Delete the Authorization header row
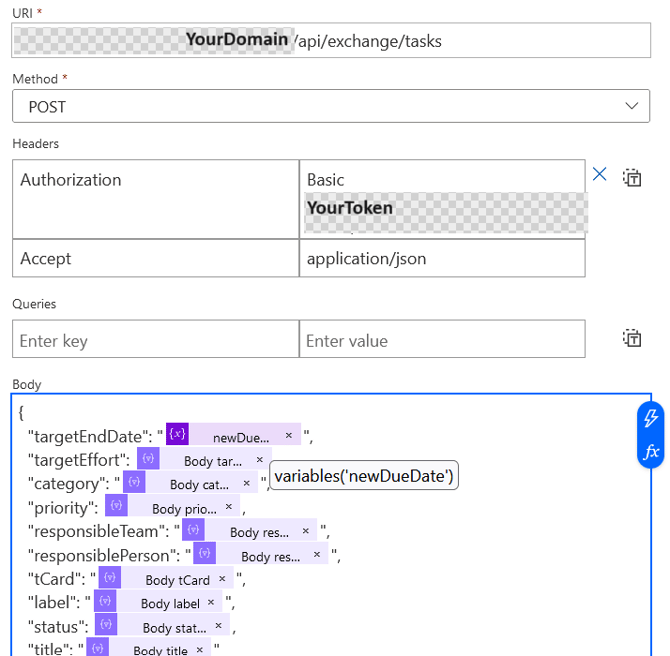This screenshot has height=656, width=670. coord(599,175)
